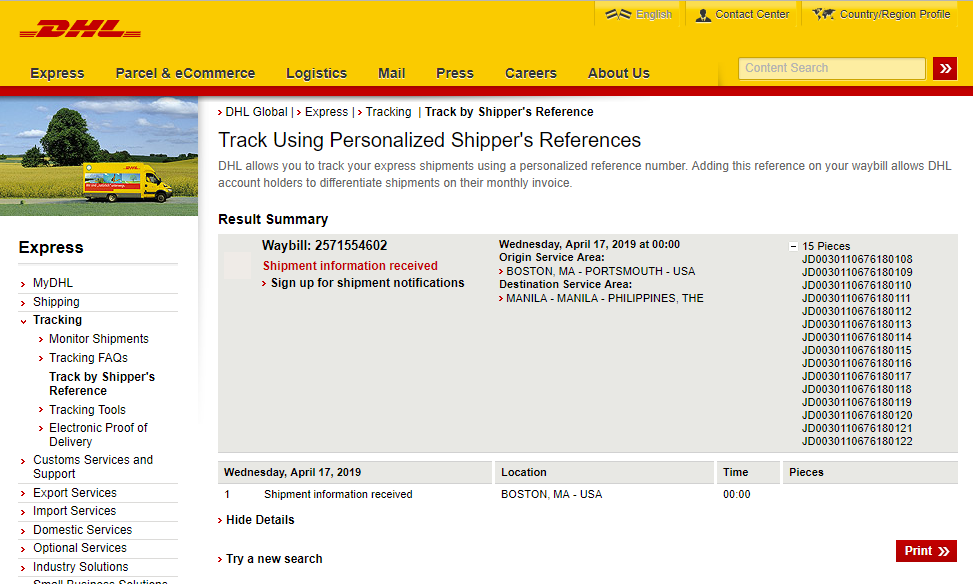
Task: Collapse the 15 Pieces list
Action: tap(793, 246)
